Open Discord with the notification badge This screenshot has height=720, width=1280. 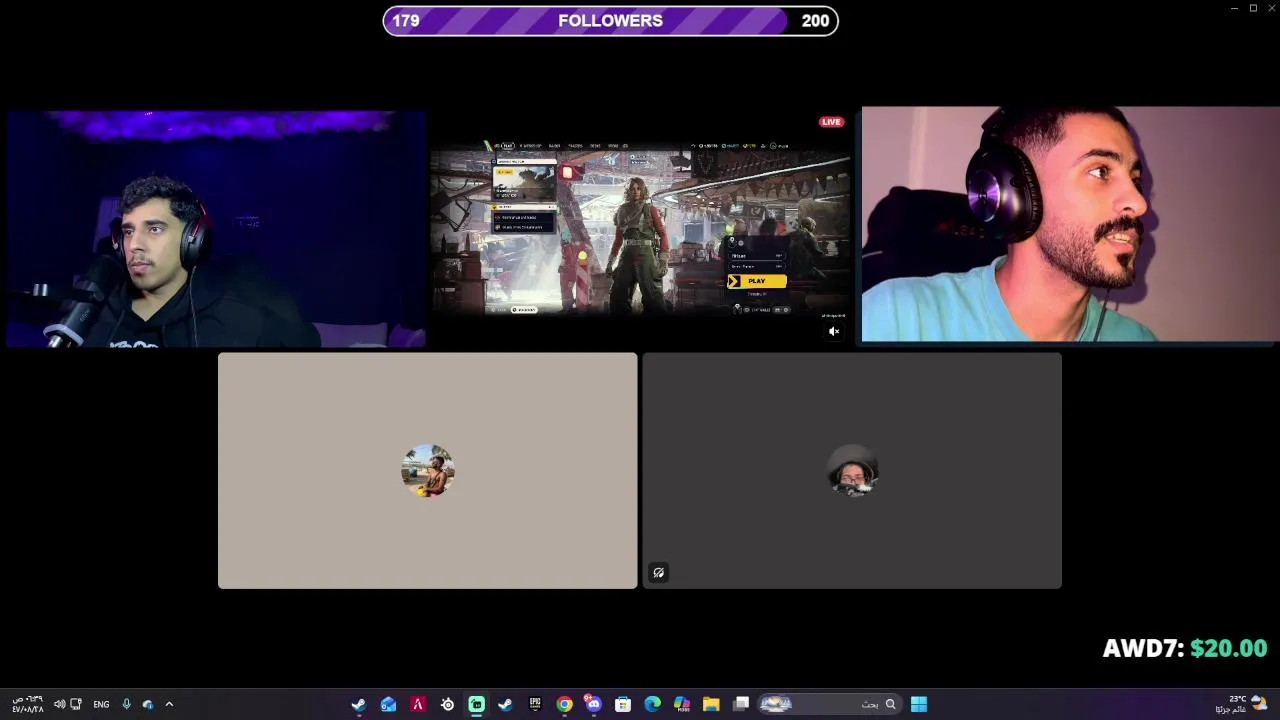click(593, 705)
